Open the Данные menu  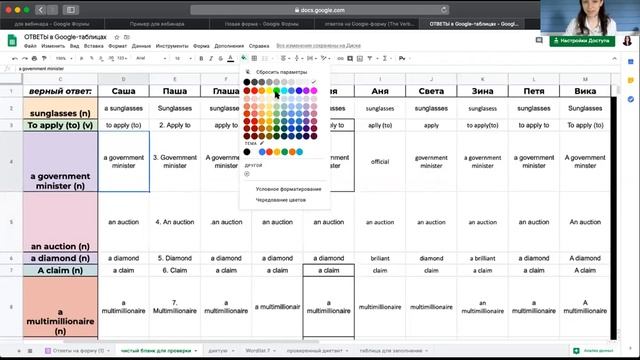point(141,46)
